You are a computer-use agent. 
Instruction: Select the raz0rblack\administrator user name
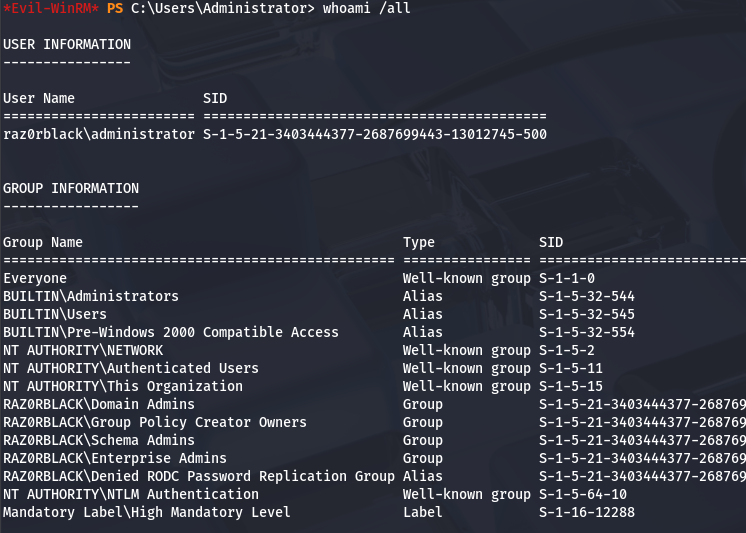(99, 134)
